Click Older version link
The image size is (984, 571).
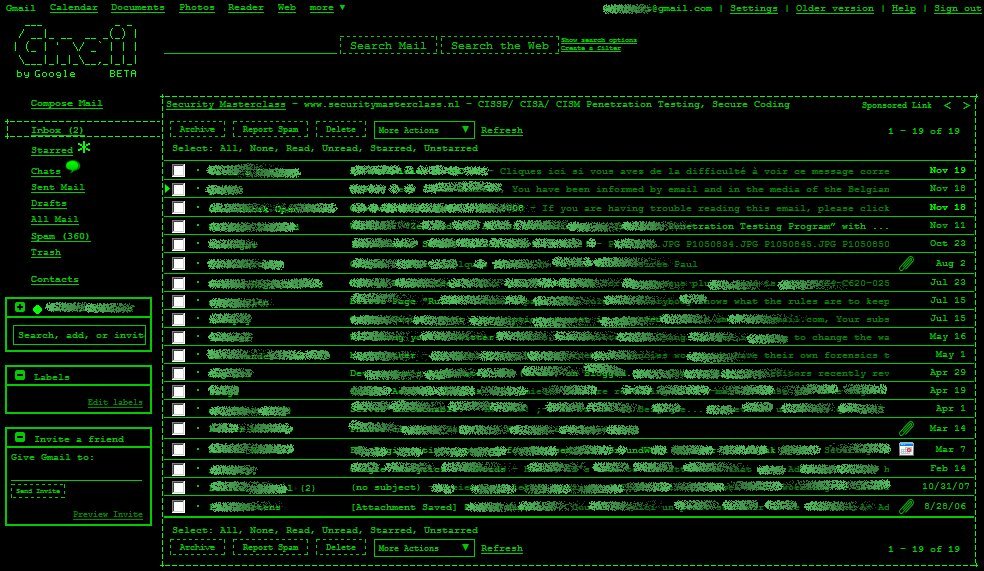835,8
